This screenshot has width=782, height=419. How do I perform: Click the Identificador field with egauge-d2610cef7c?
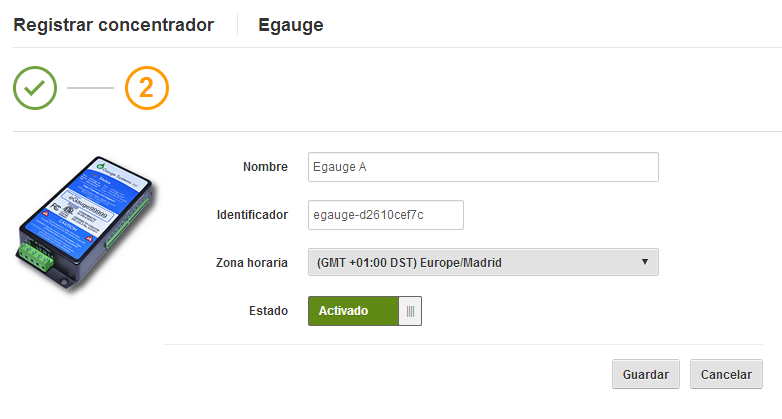click(x=386, y=215)
